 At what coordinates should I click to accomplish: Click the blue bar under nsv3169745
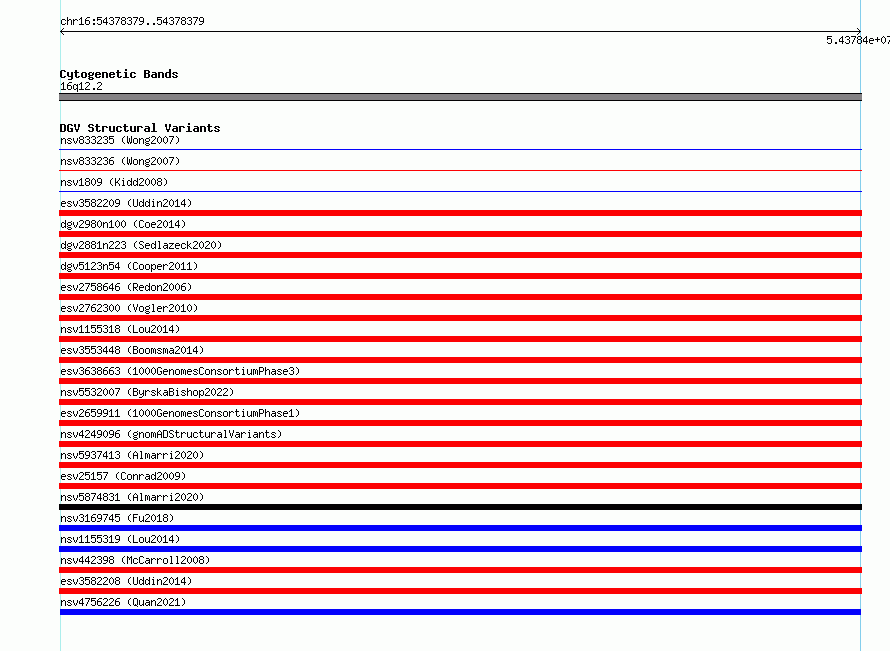[460, 528]
